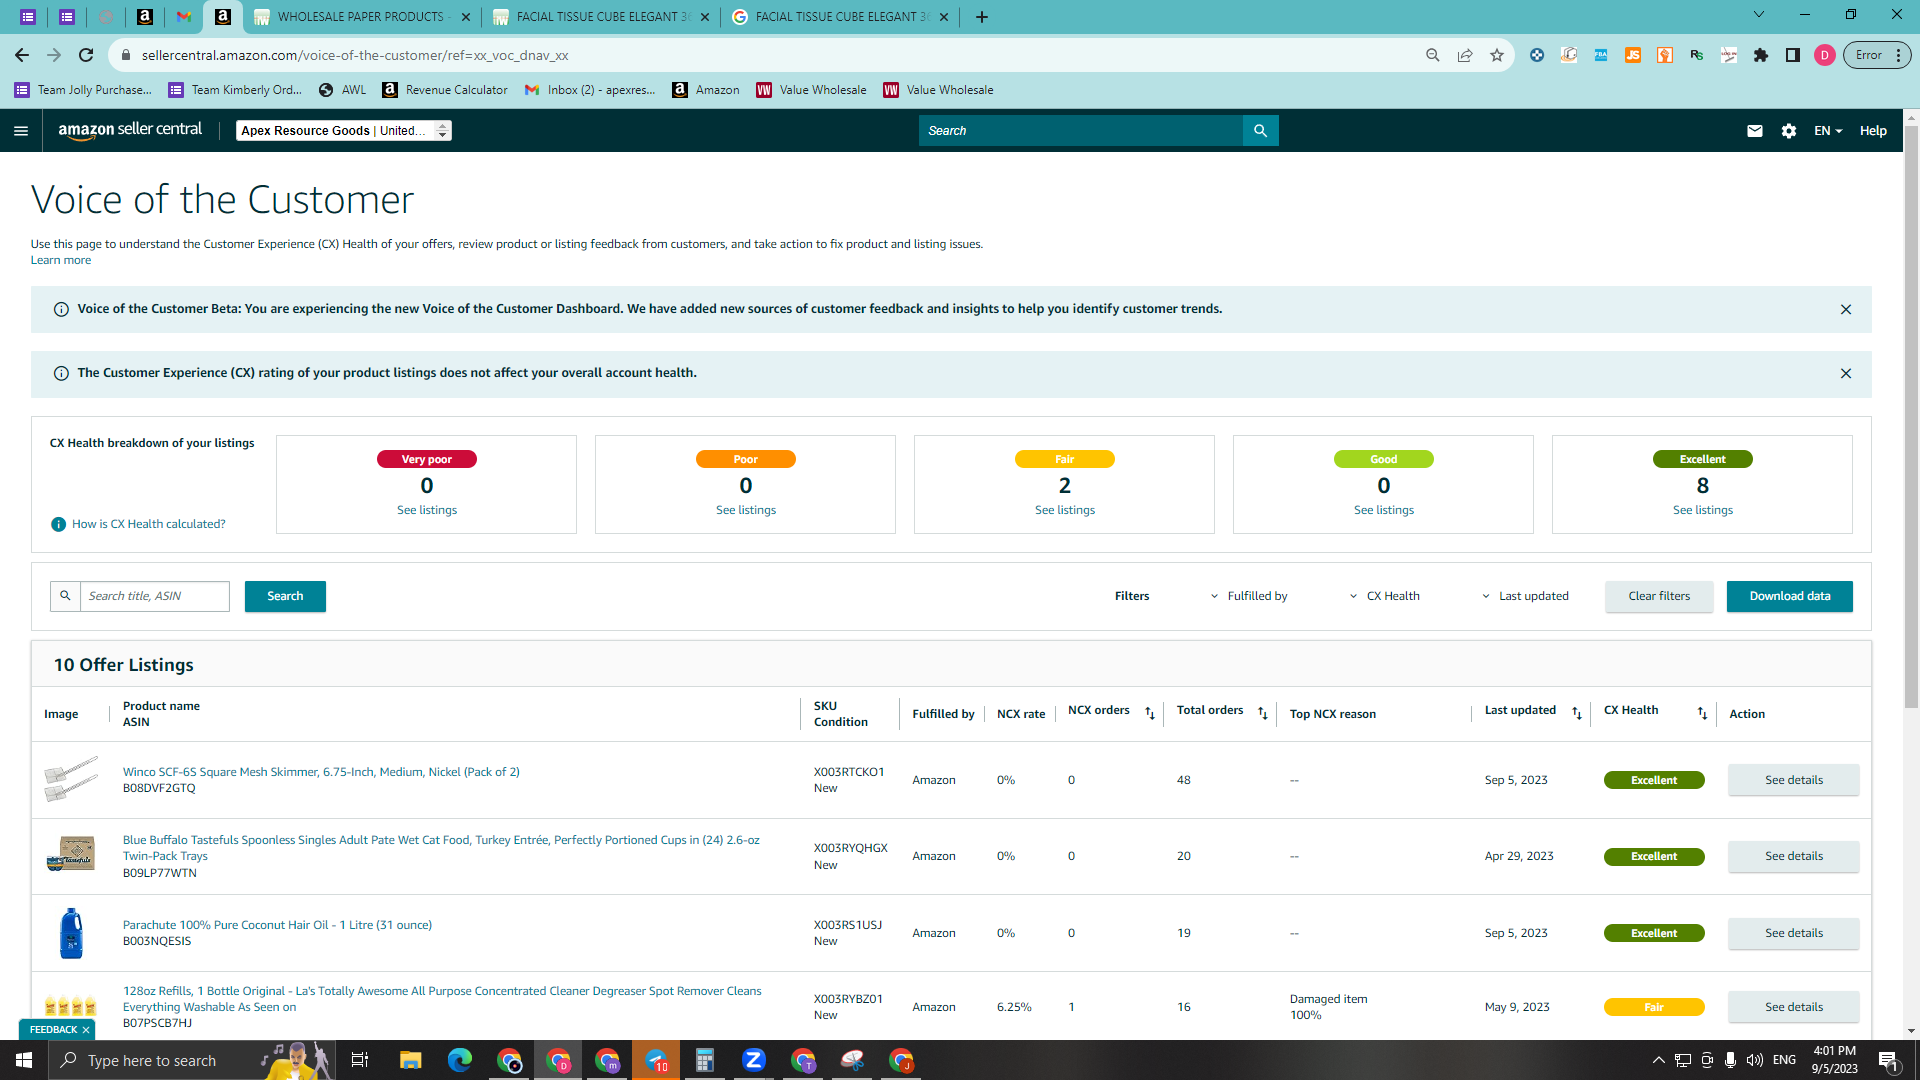
Task: Show hidden system tray icons
Action: [x=1659, y=1060]
